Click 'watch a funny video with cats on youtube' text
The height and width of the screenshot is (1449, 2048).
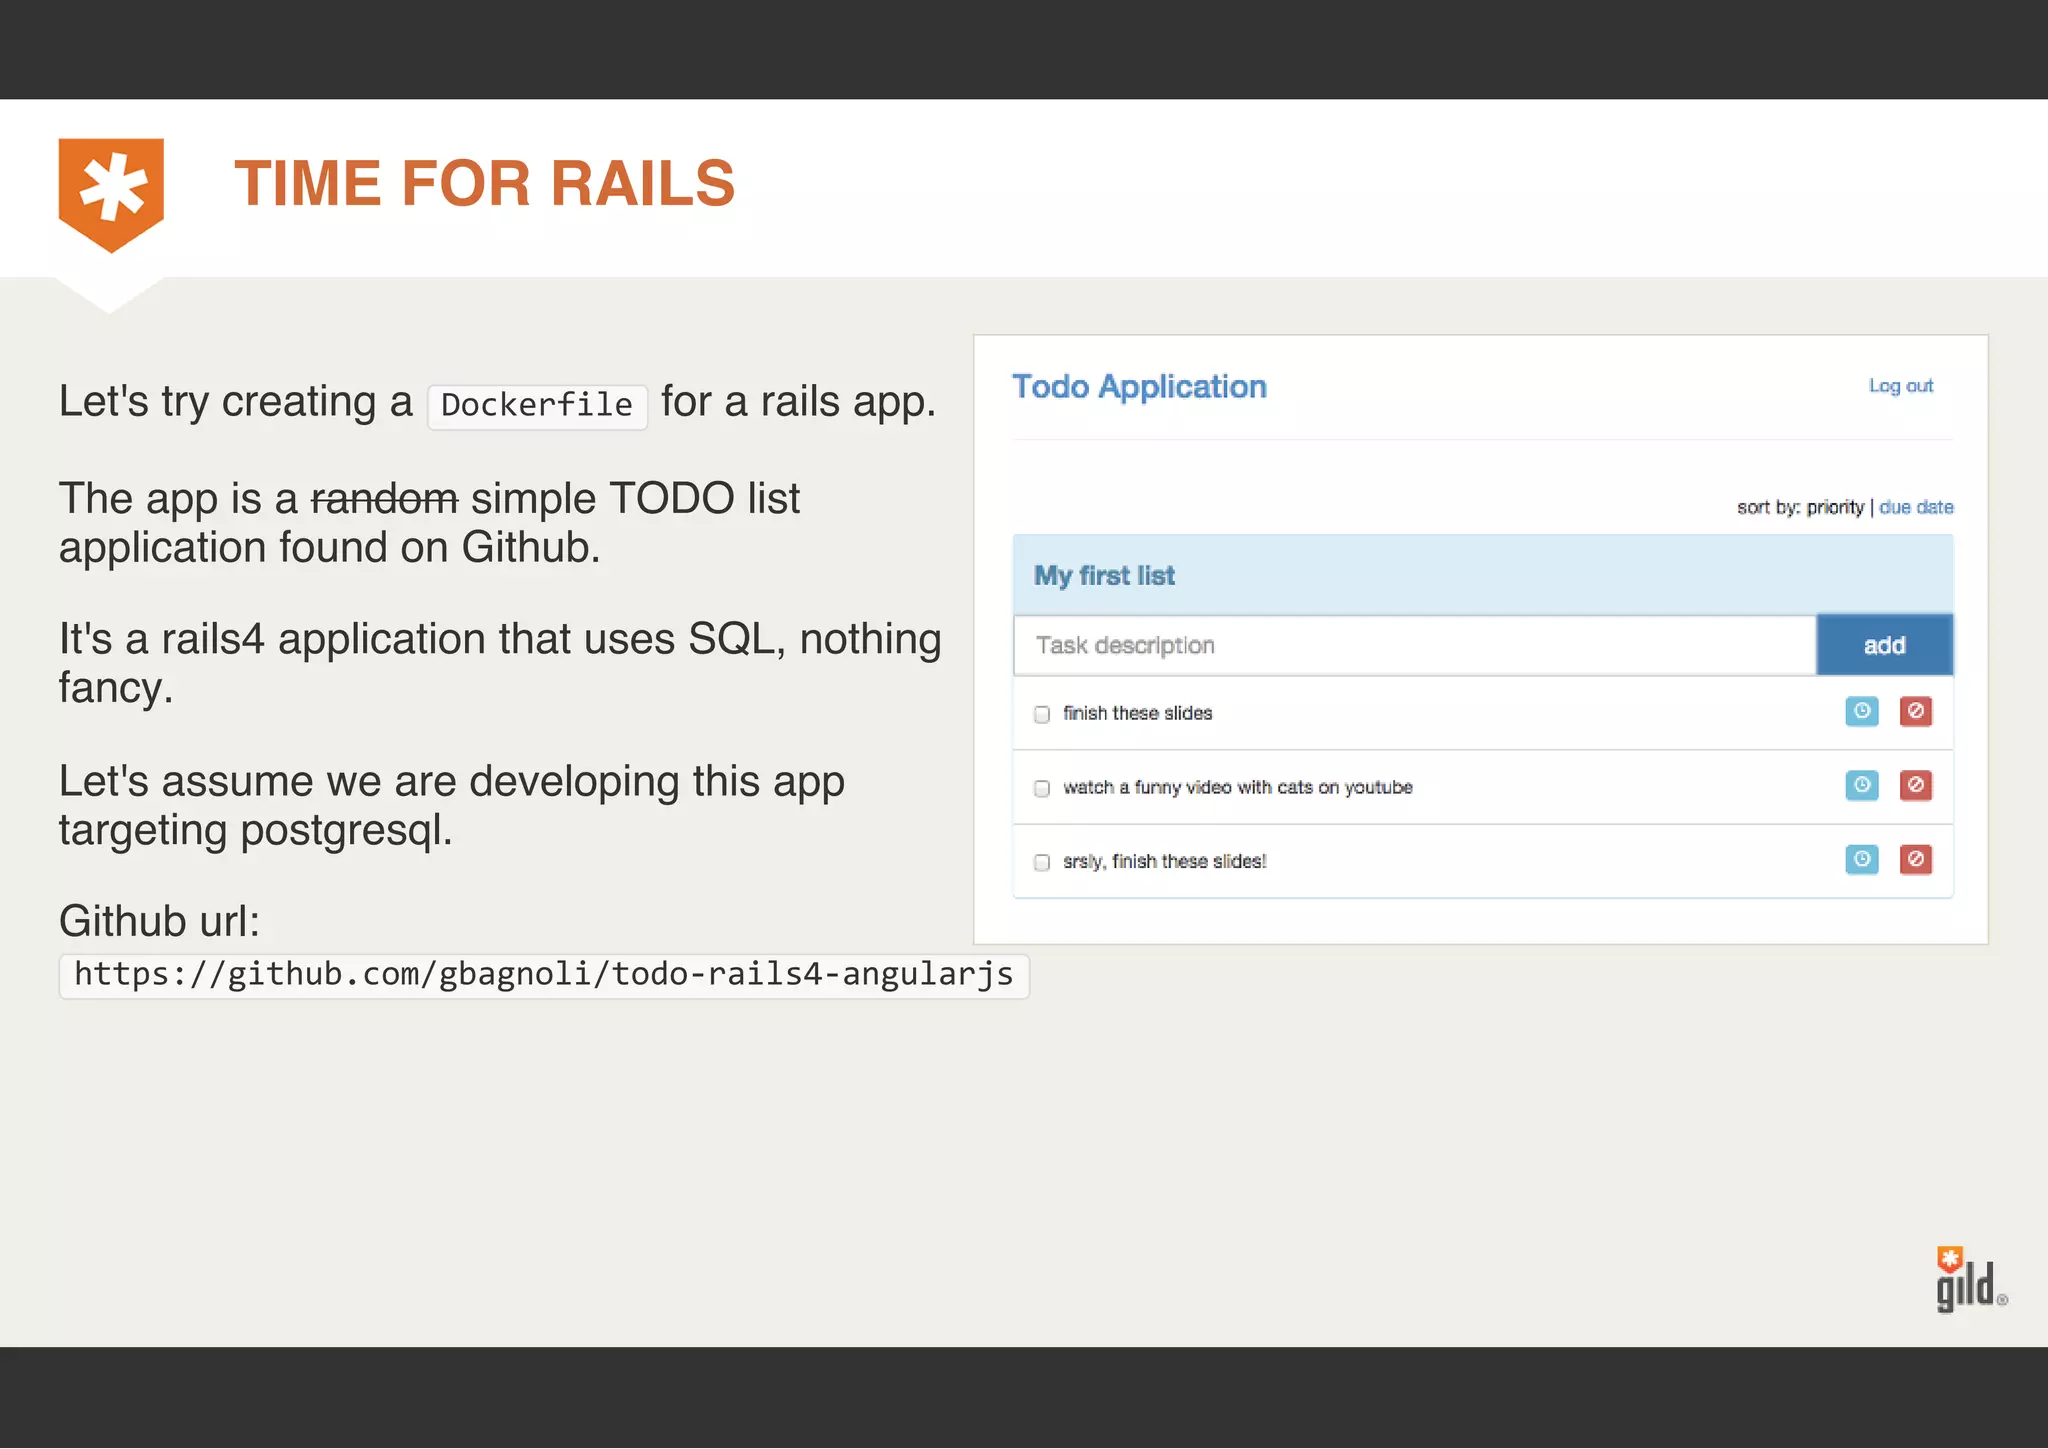[1237, 787]
